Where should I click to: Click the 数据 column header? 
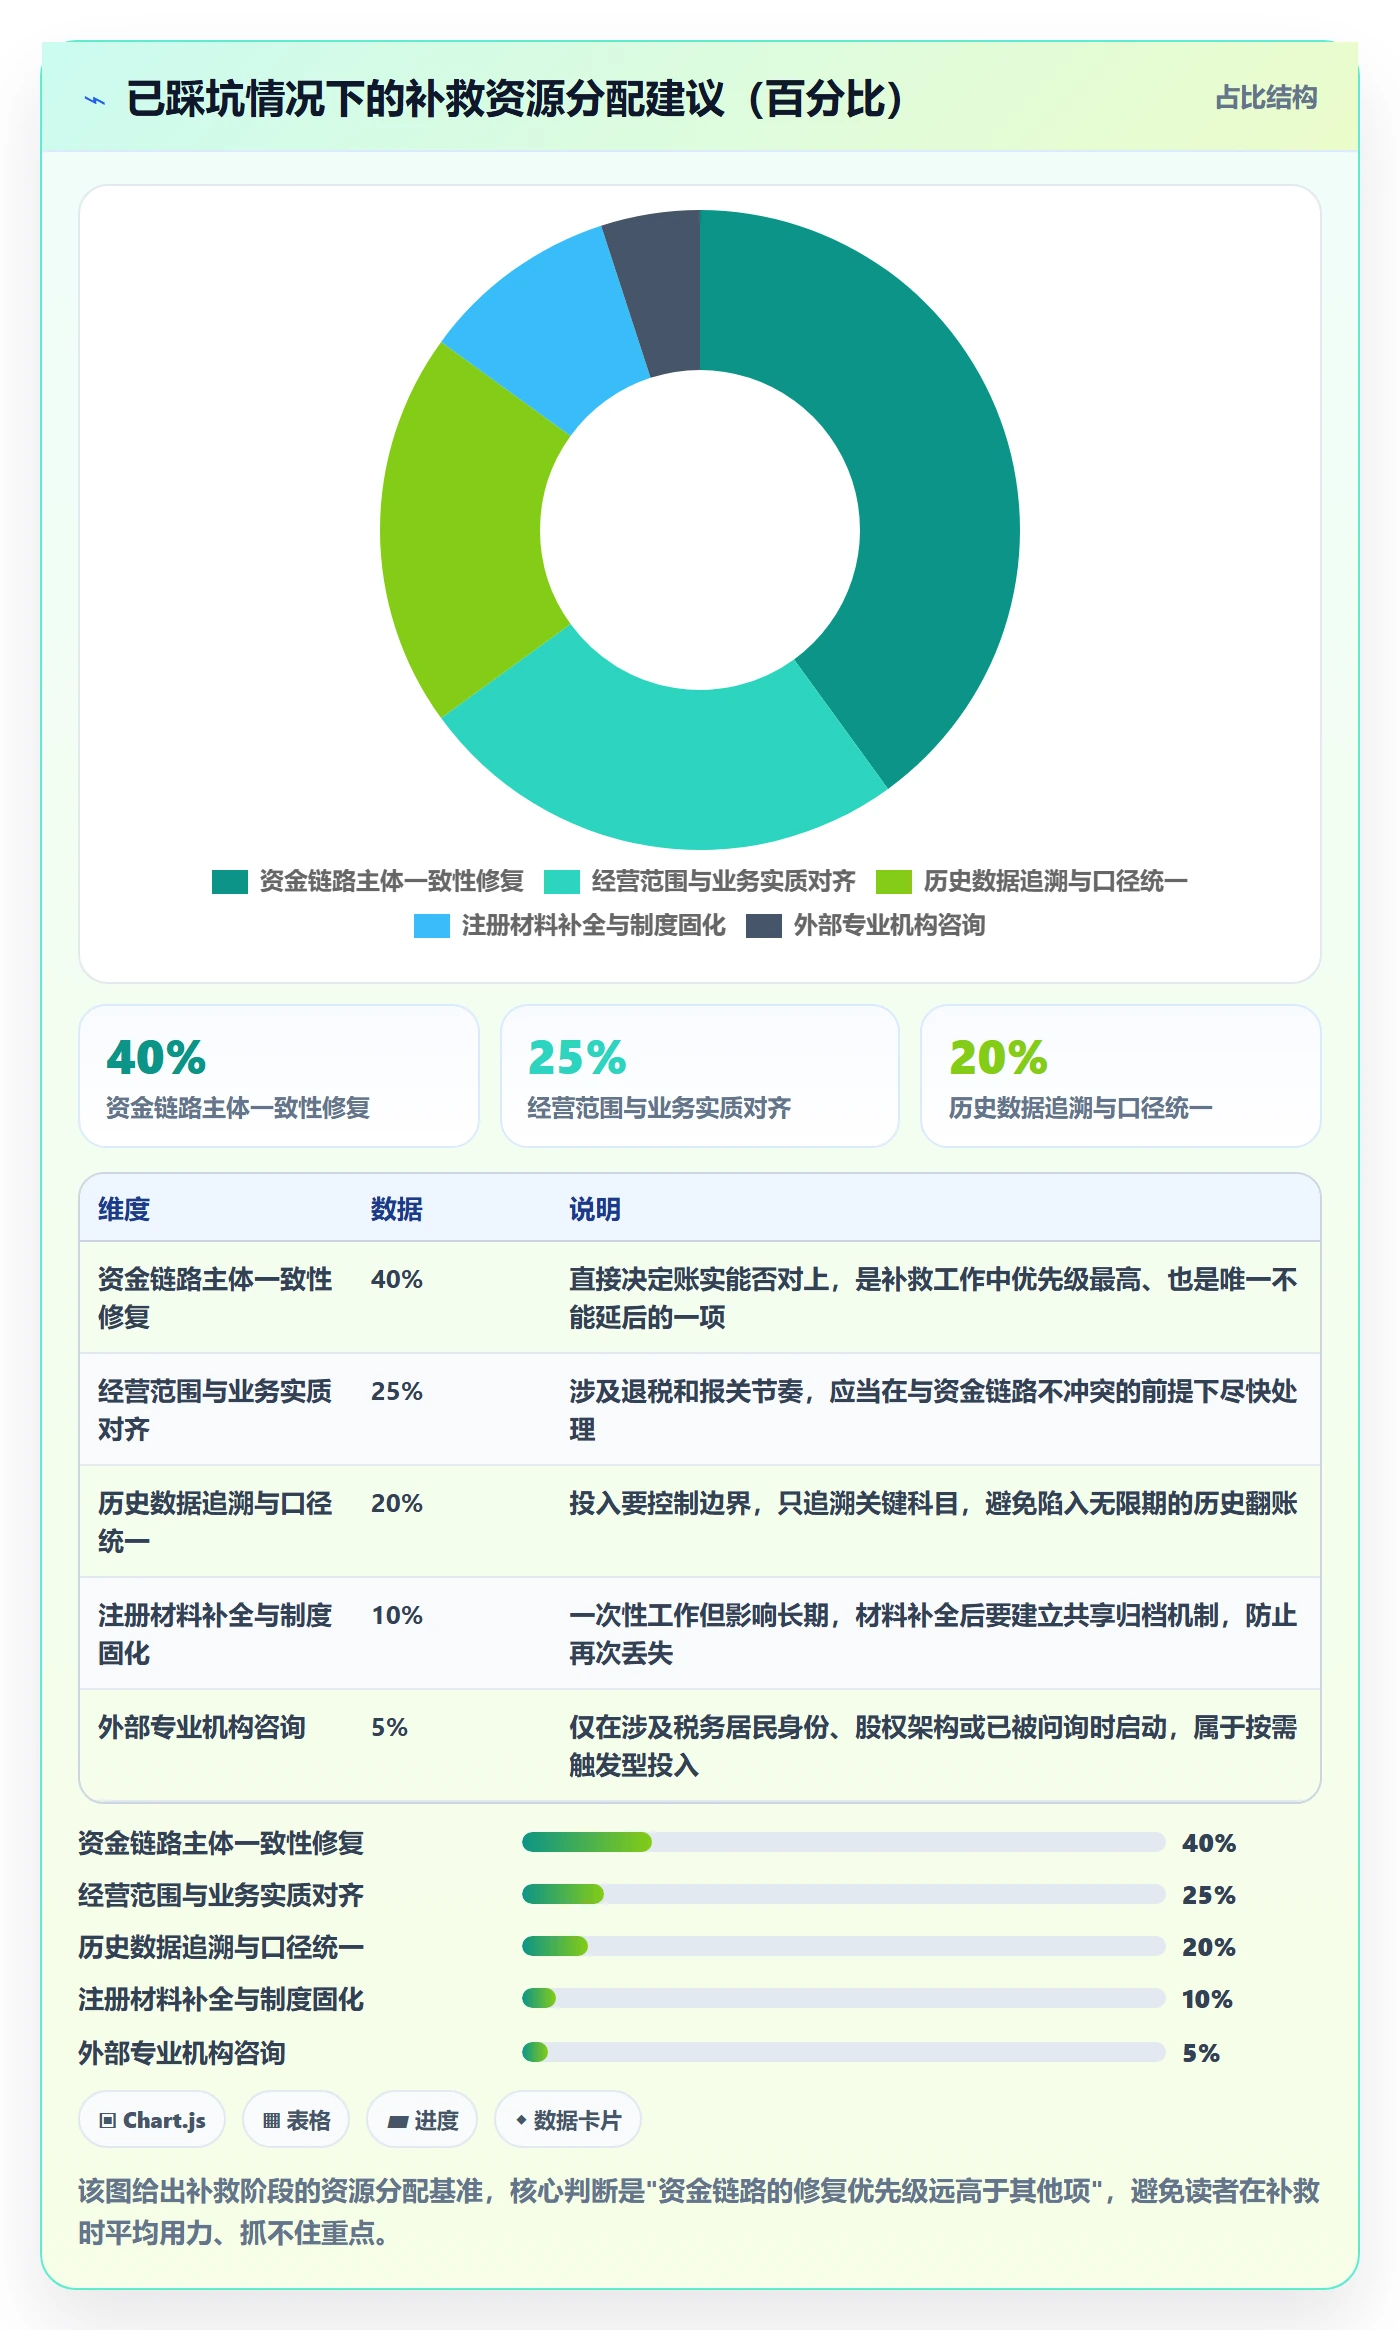pyautogui.click(x=396, y=1209)
